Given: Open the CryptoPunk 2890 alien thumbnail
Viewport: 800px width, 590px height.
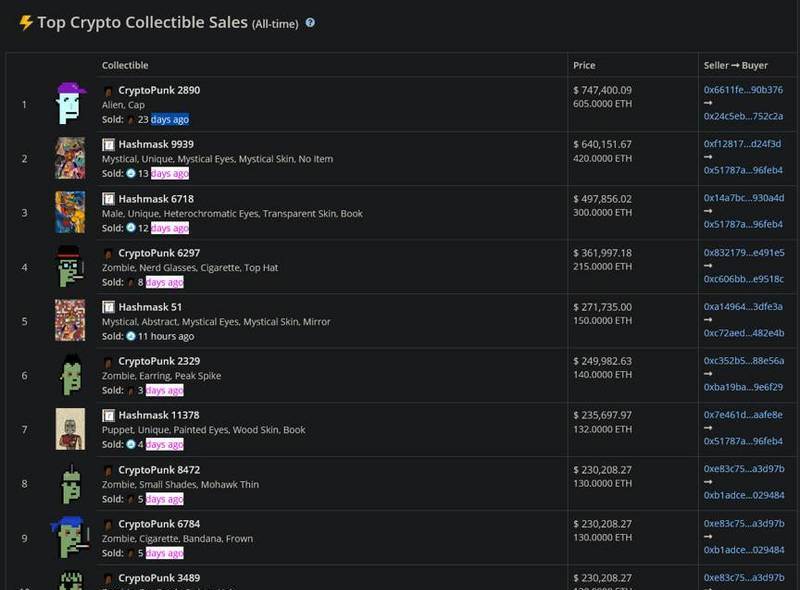Looking at the screenshot, I should coord(70,104).
